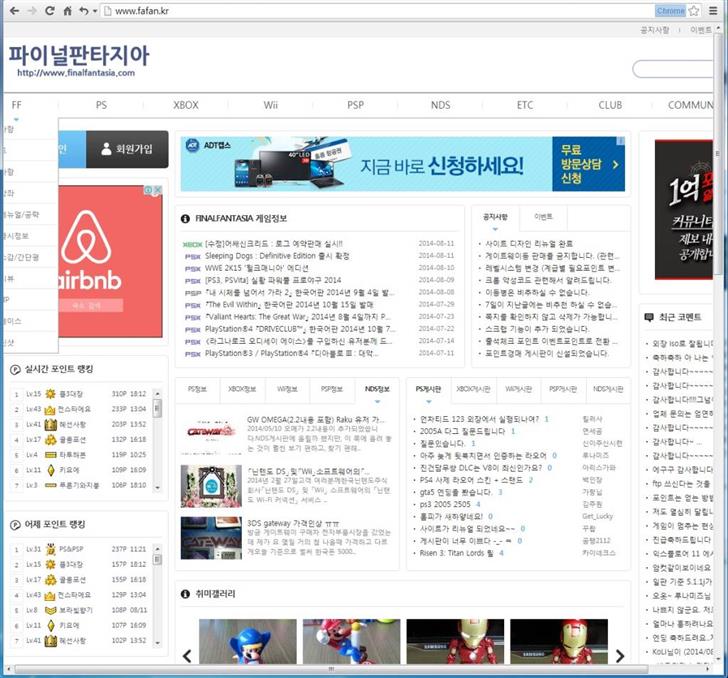Open the ETC navigation menu
This screenshot has height=678, width=728.
point(525,105)
